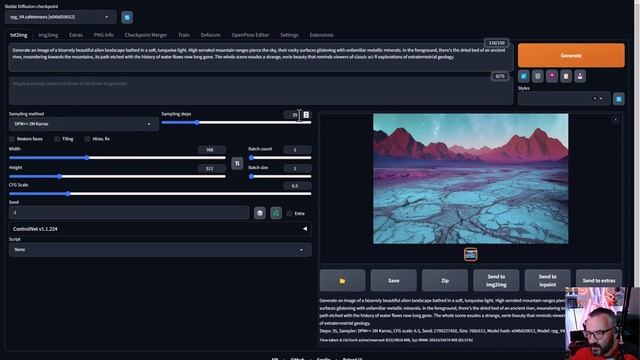The width and height of the screenshot is (640, 360).
Task: Click the Save button
Action: 393,280
